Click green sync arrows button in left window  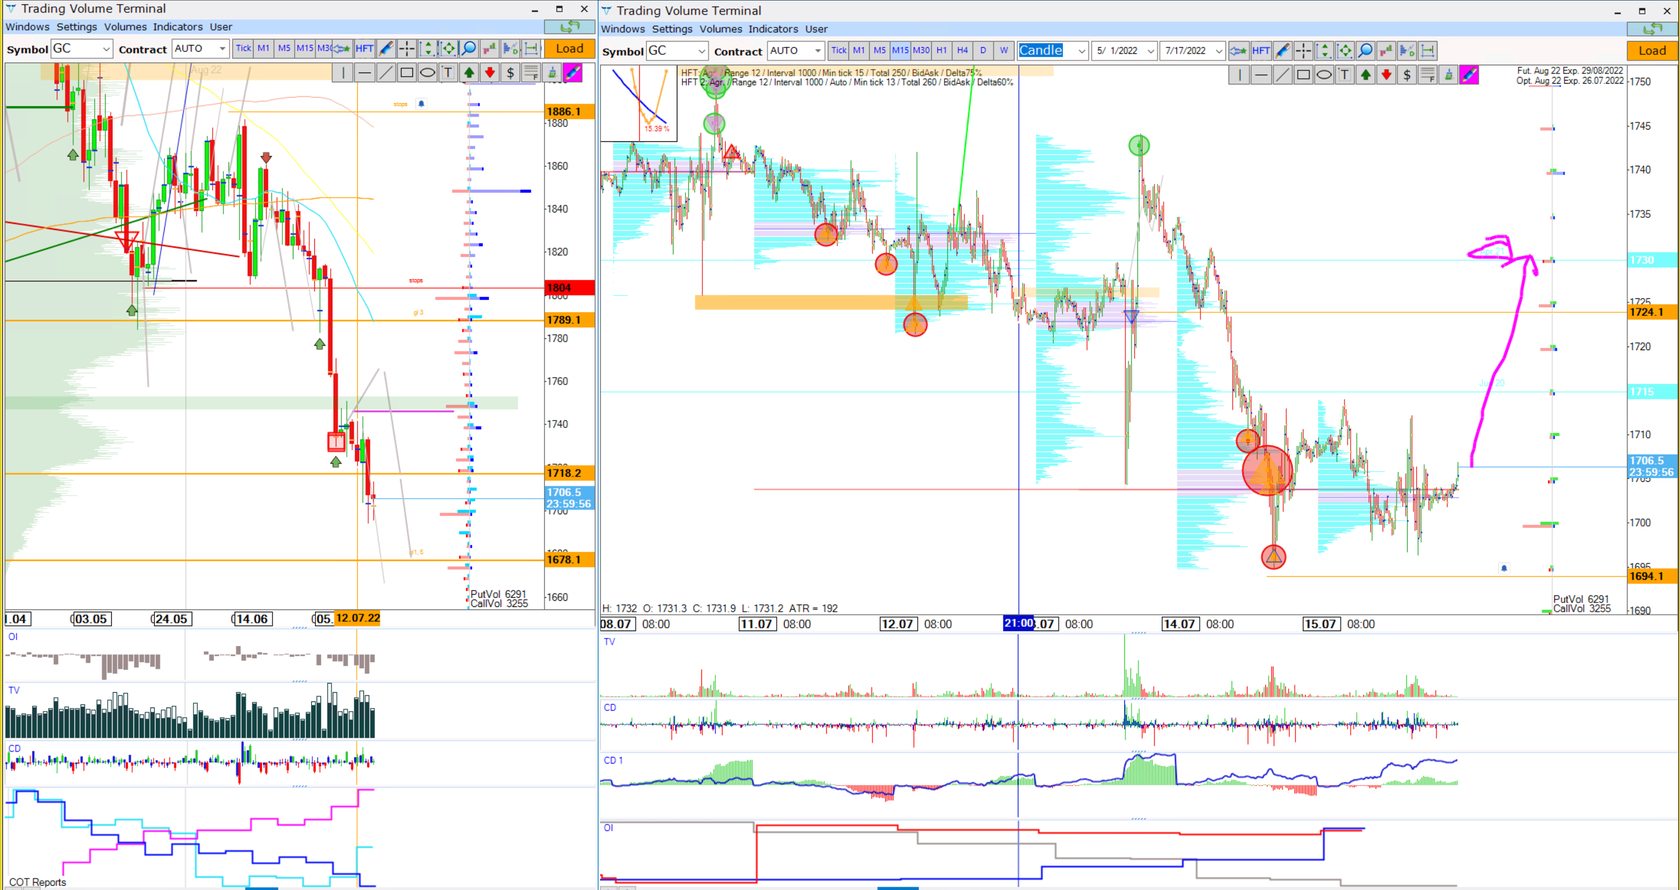tap(569, 26)
